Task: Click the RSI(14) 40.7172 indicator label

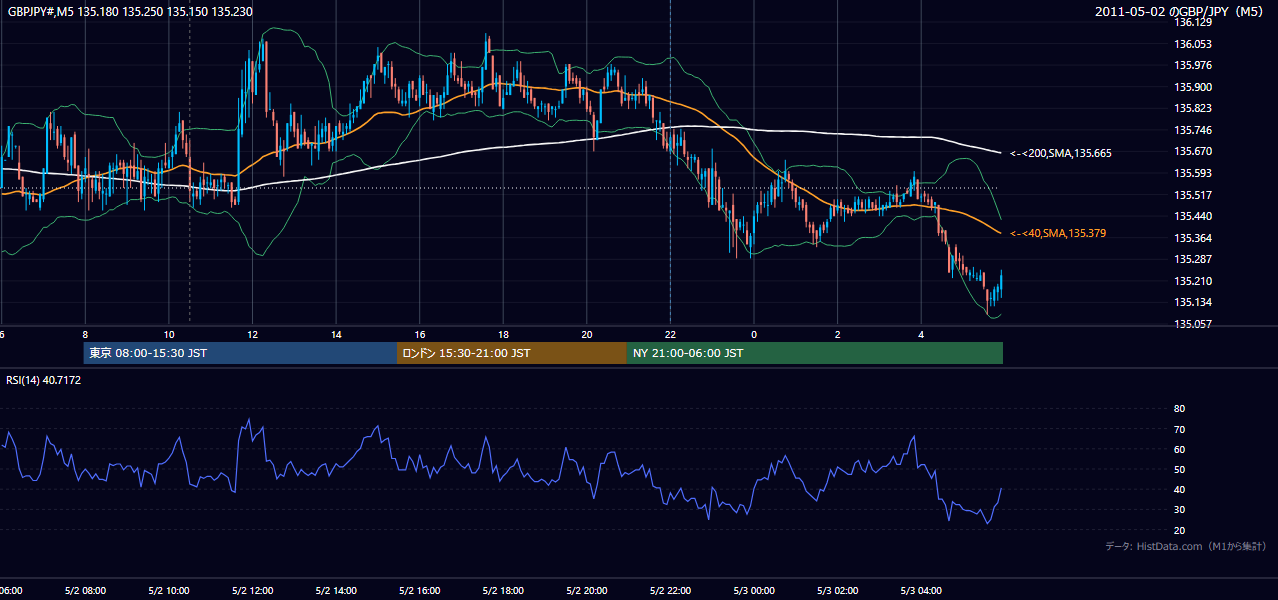Action: (44, 380)
